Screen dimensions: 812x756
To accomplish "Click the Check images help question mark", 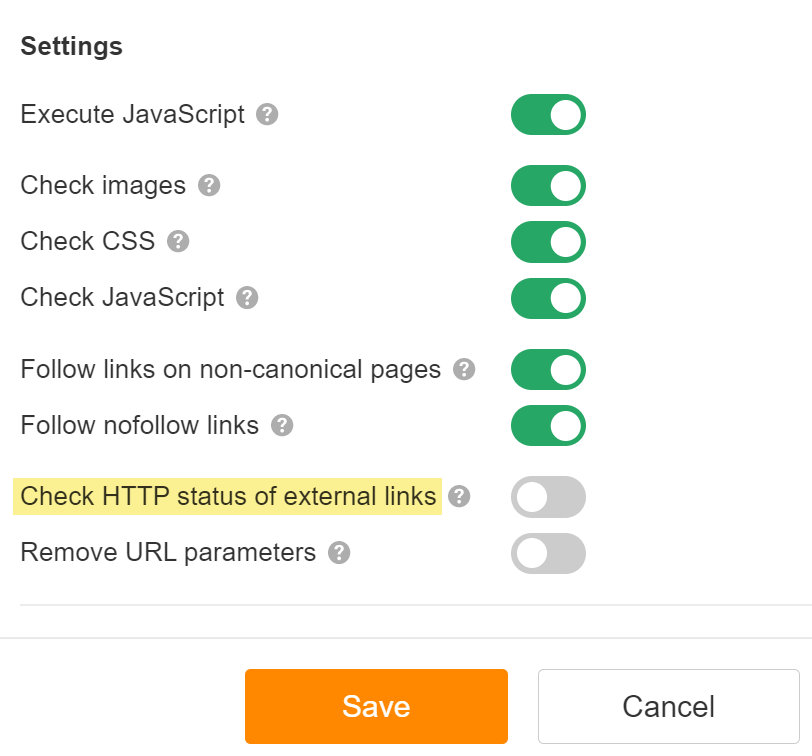I will [x=210, y=186].
